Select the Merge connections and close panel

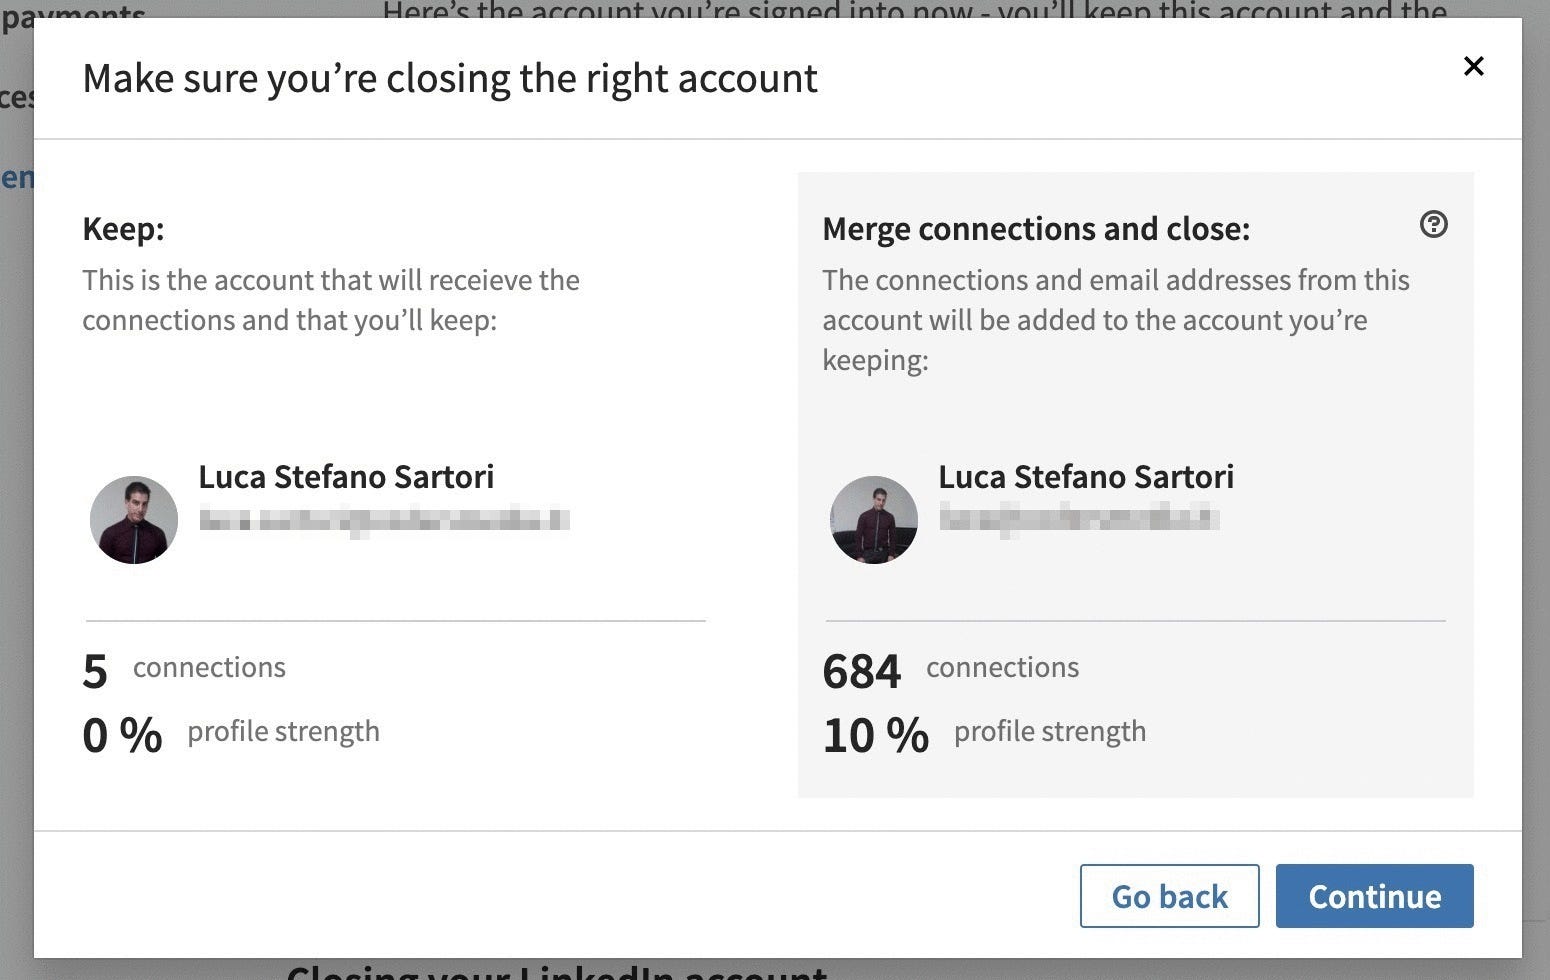click(x=1135, y=480)
